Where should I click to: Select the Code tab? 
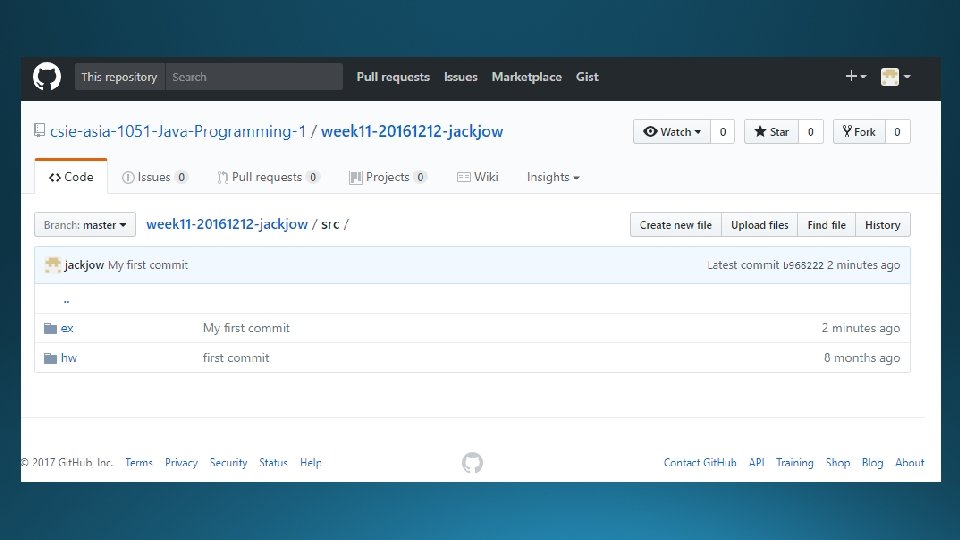tap(71, 177)
